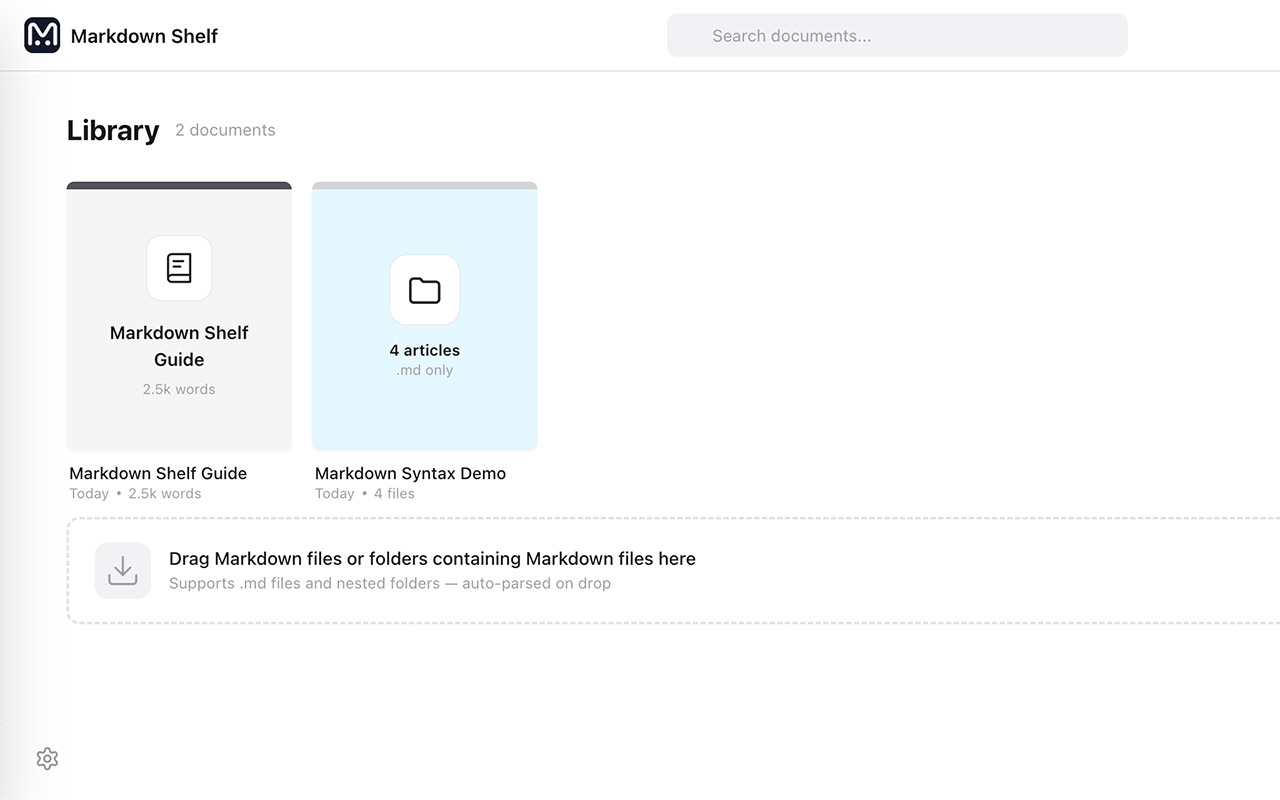The width and height of the screenshot is (1280, 800).
Task: Open settings via the gear icon
Action: [x=47, y=759]
